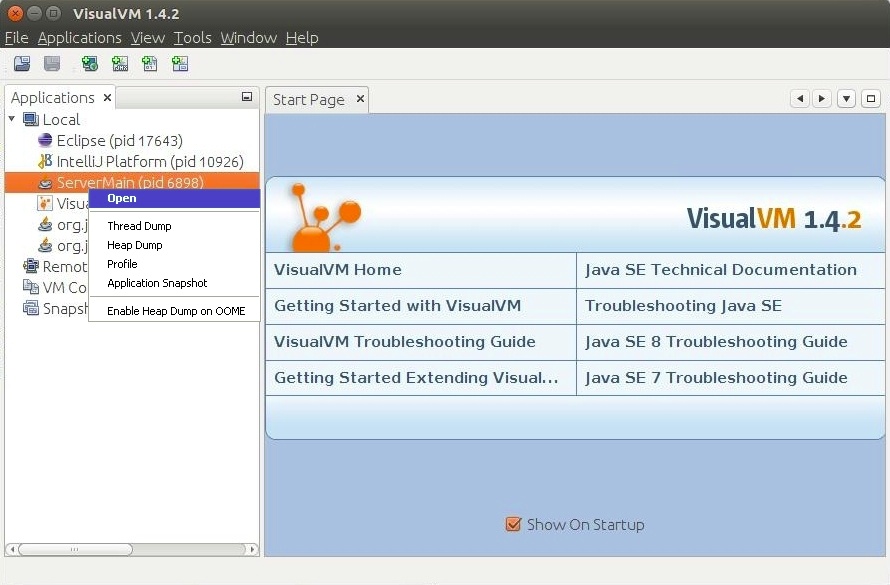This screenshot has width=890, height=585.
Task: Open the Window menu
Action: pyautogui.click(x=249, y=37)
